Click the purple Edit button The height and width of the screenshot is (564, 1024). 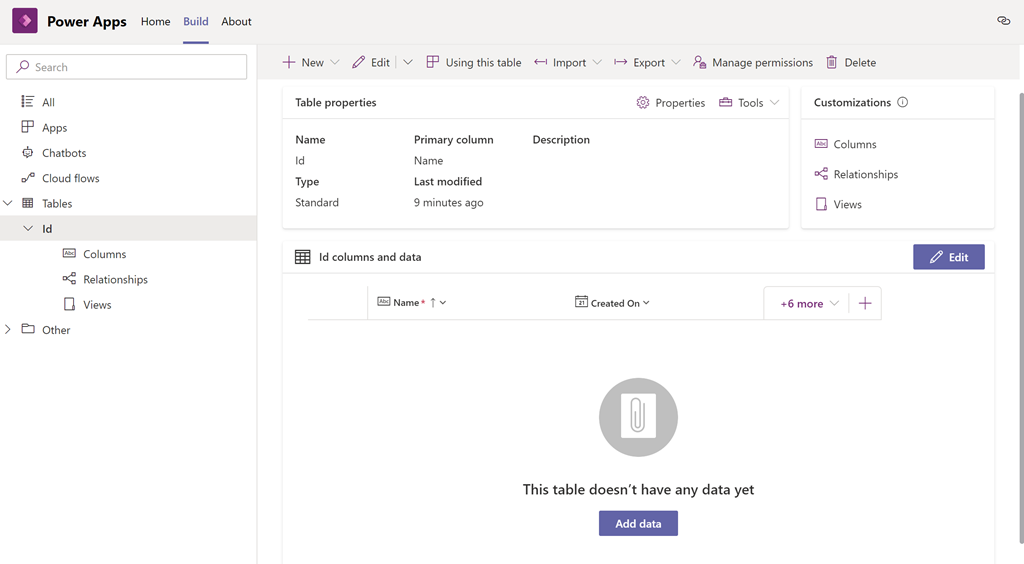coord(948,257)
